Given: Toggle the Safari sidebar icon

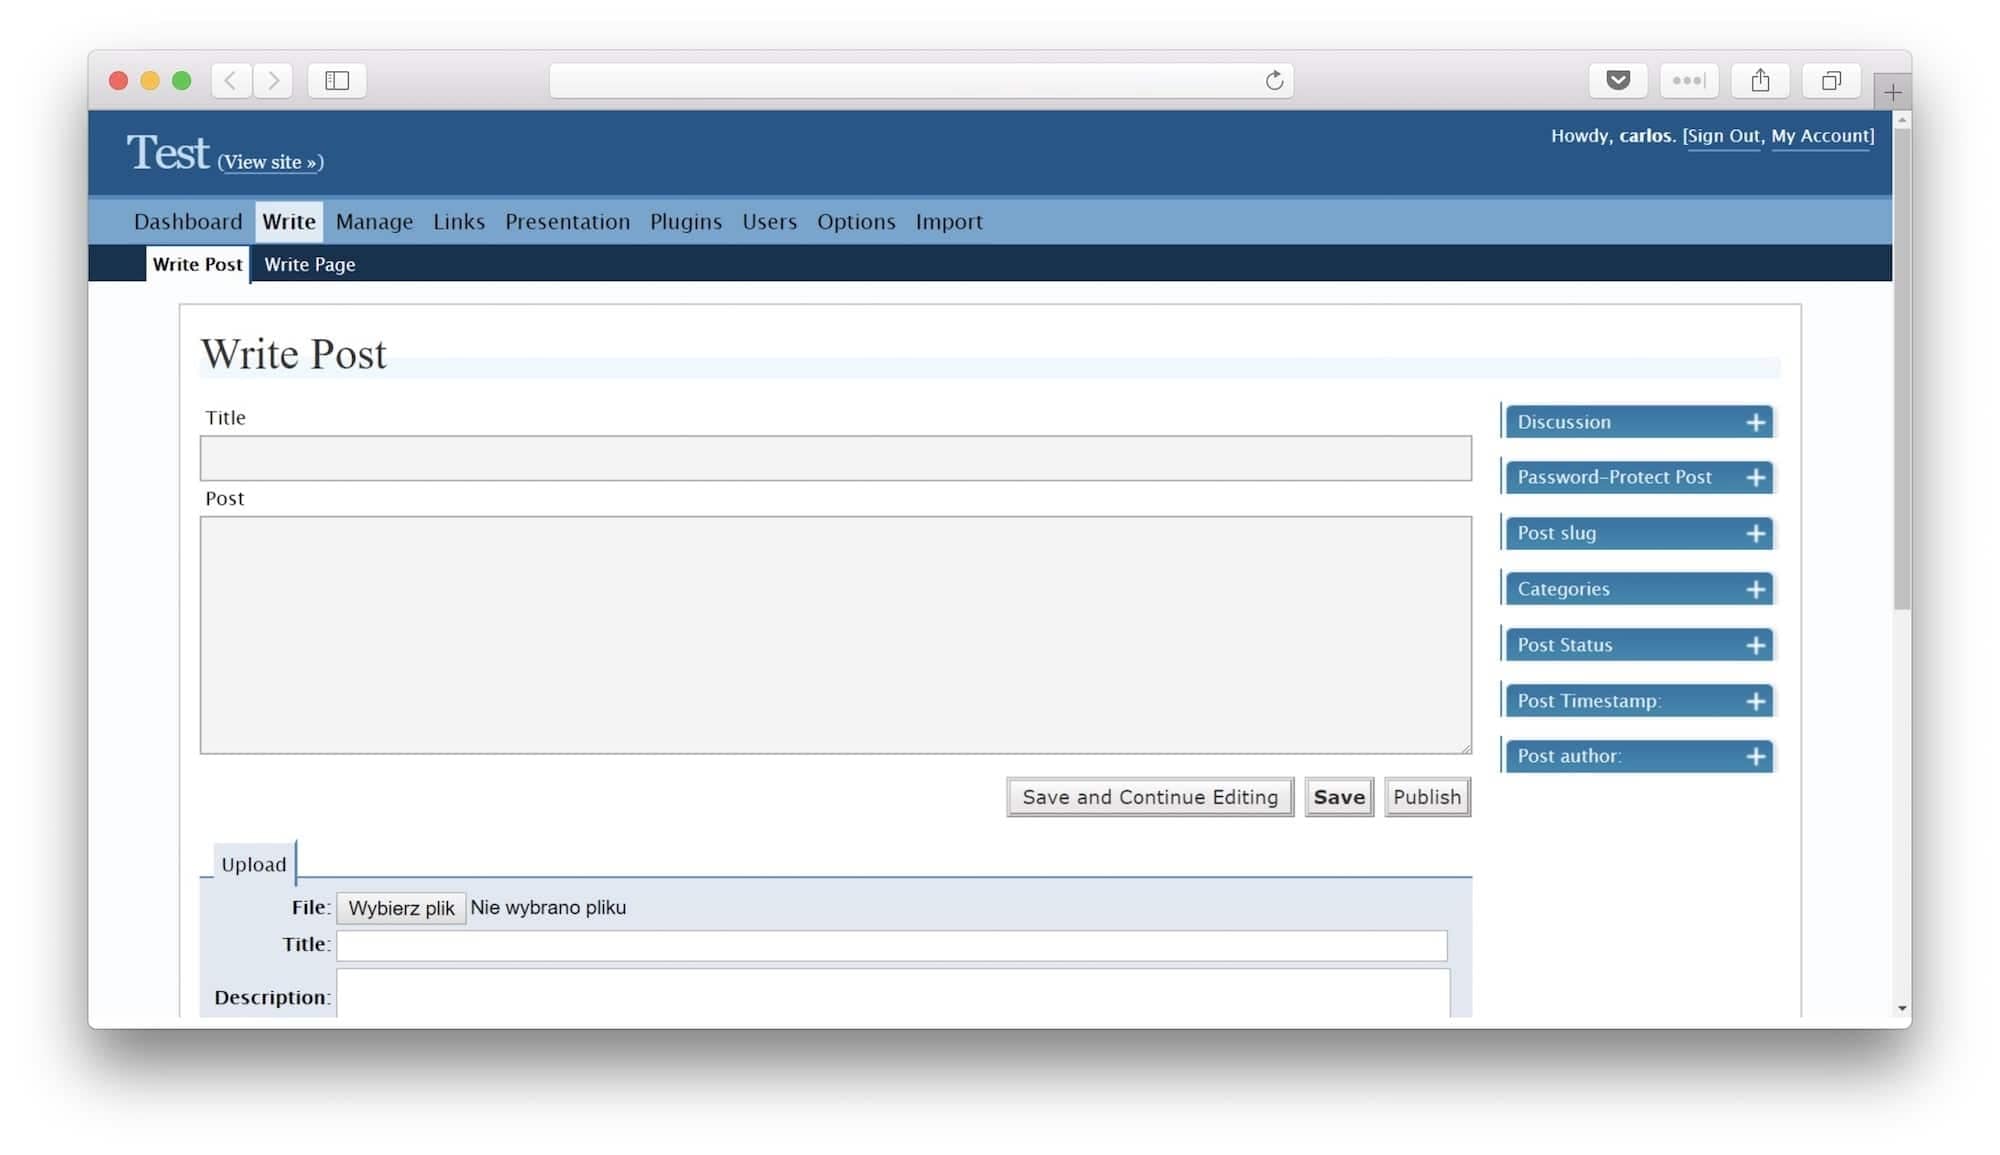Looking at the screenshot, I should [337, 80].
